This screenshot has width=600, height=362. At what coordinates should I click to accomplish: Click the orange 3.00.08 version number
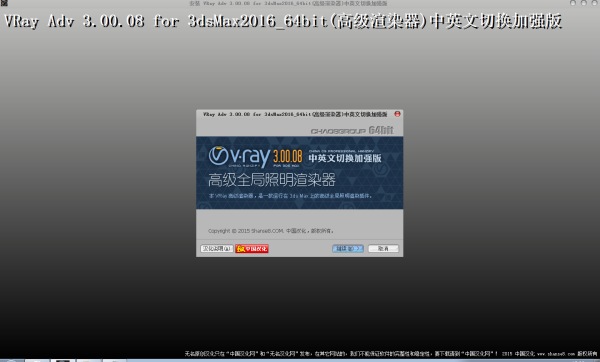coord(288,157)
